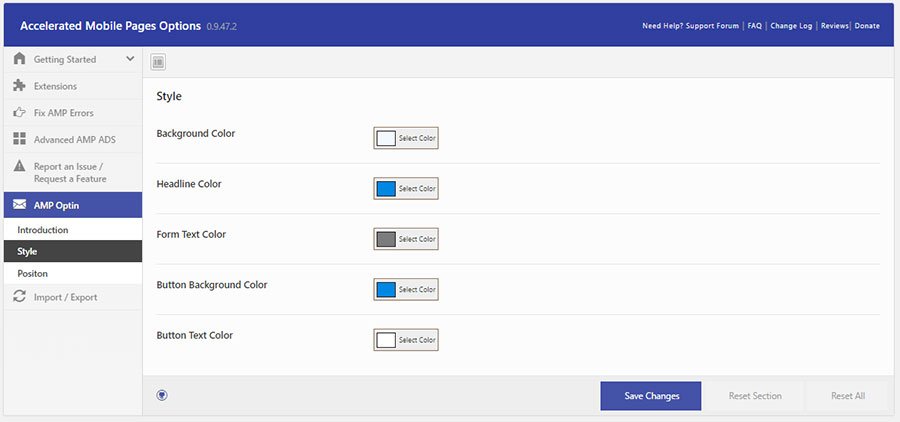Click the Button Text Color label
The image size is (900, 422).
pos(195,335)
